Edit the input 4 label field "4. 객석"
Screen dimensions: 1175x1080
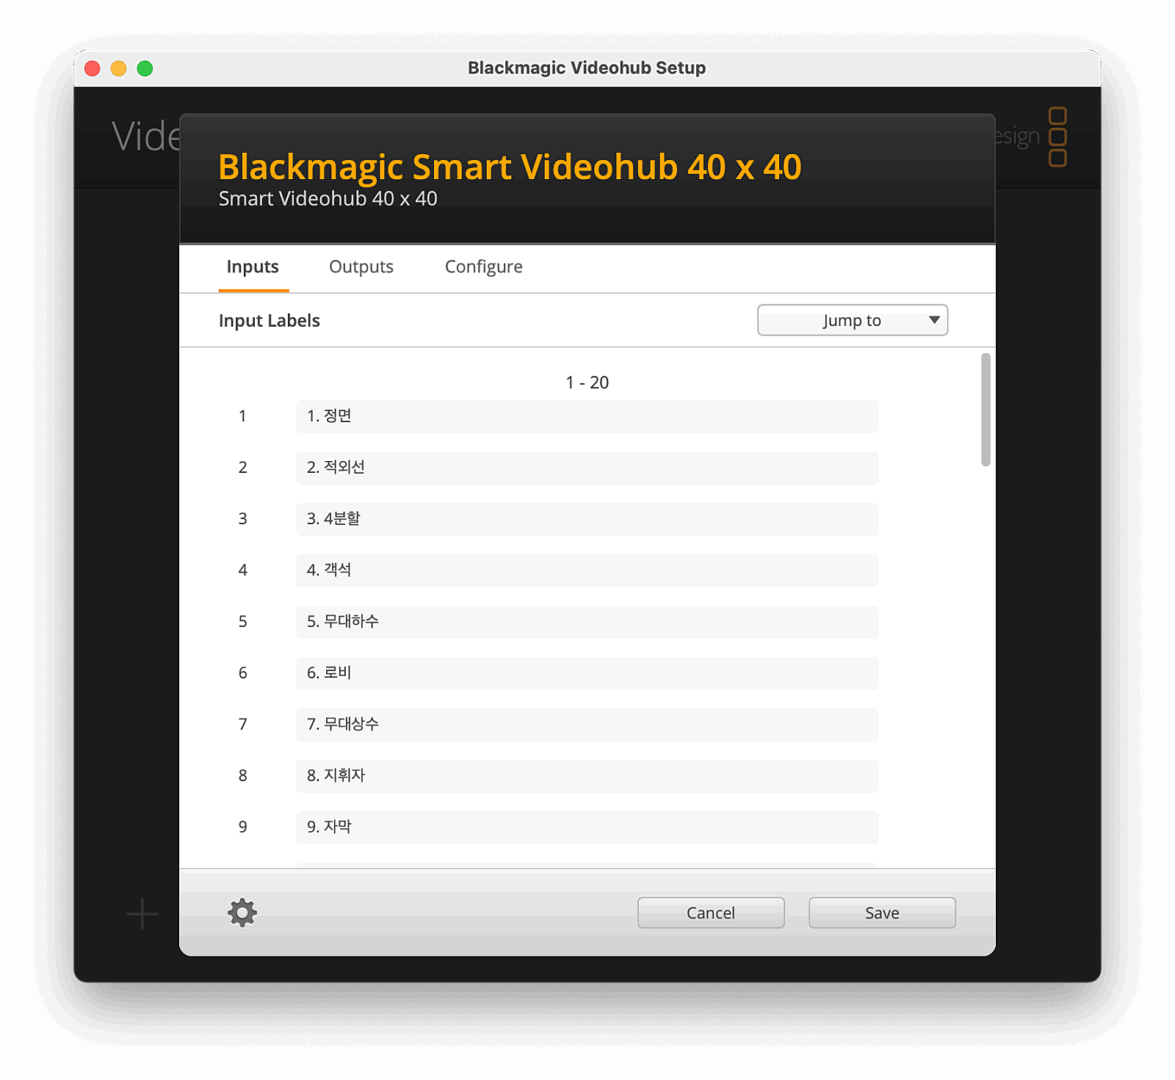coord(587,570)
